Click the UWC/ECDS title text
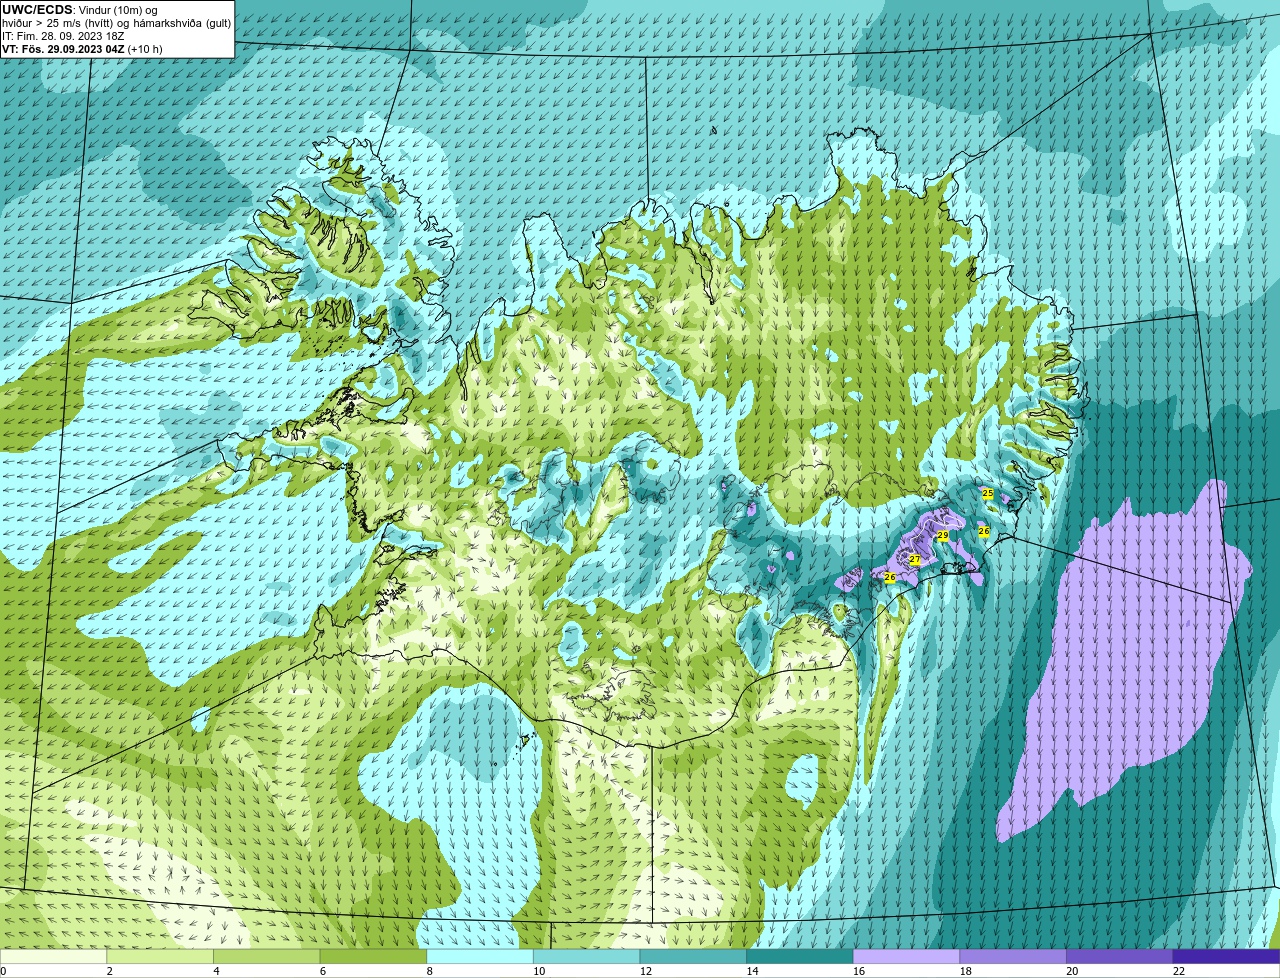Image resolution: width=1280 pixels, height=978 pixels. 37,10
